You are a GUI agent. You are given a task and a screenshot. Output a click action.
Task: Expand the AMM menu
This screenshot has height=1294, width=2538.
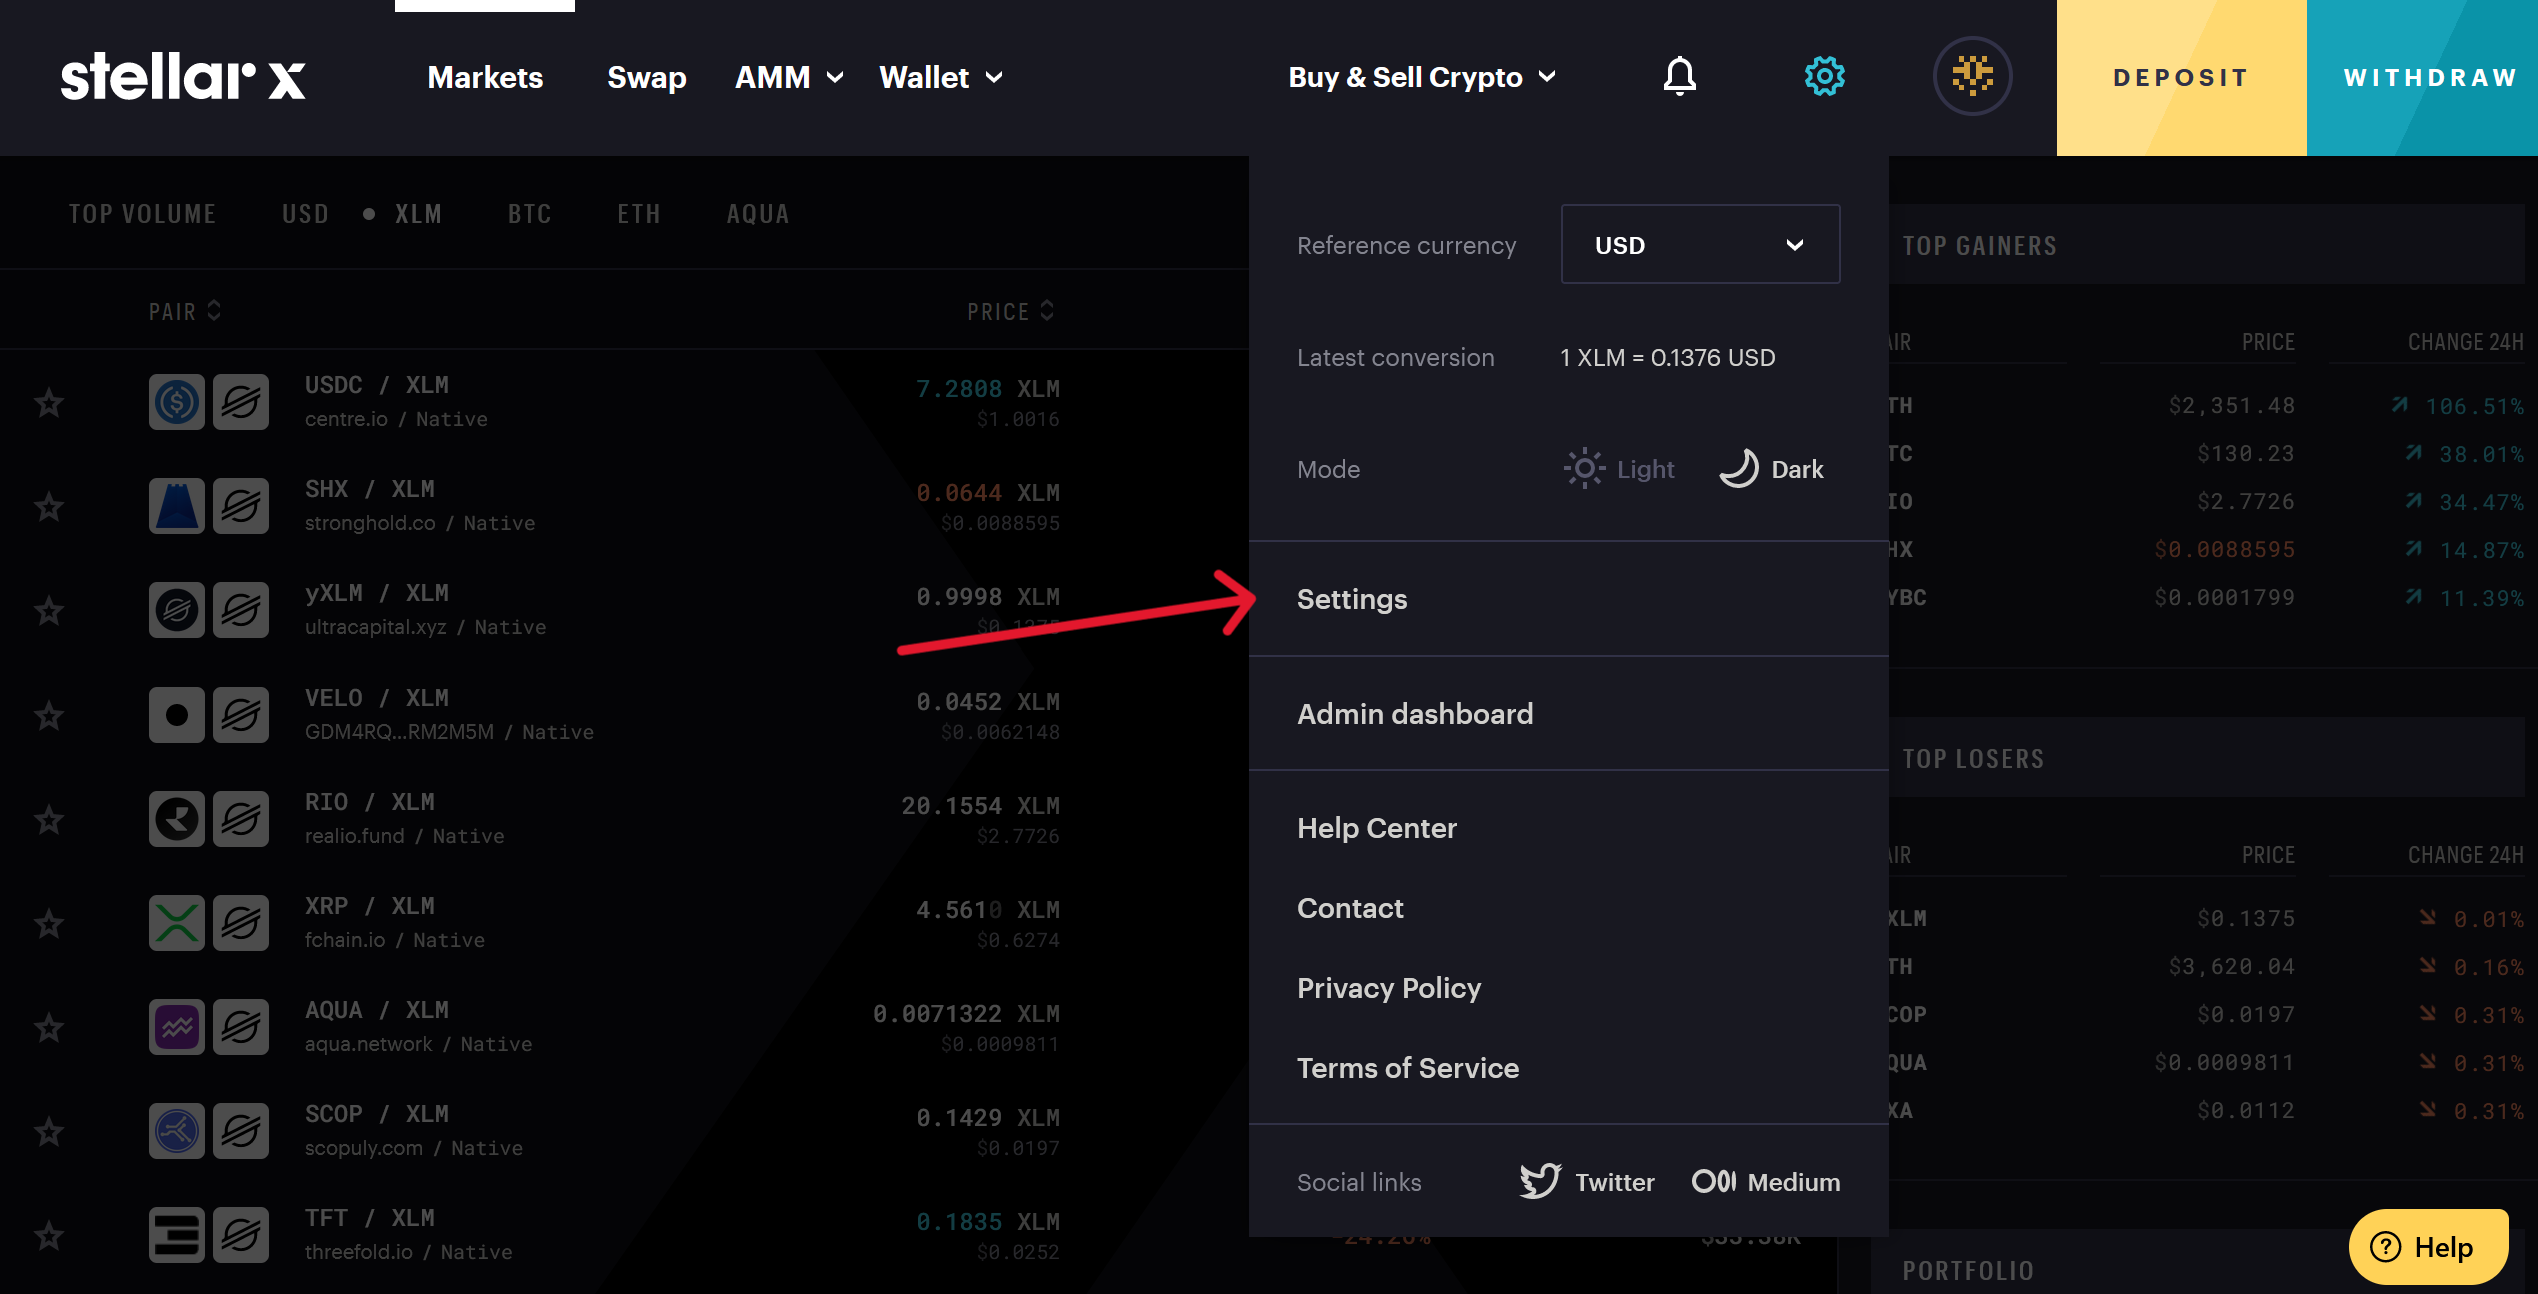(789, 77)
